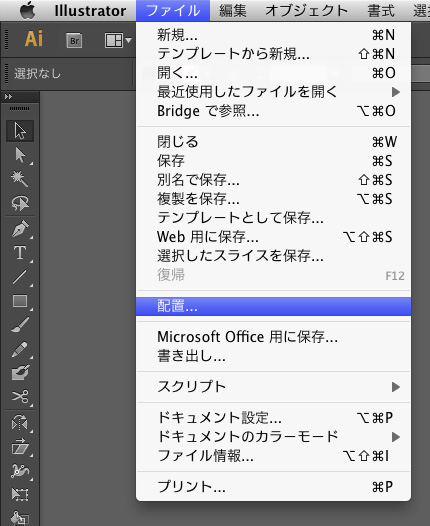Expand 最近使用したファイルを開く submenu
The height and width of the screenshot is (526, 430).
coord(274,92)
